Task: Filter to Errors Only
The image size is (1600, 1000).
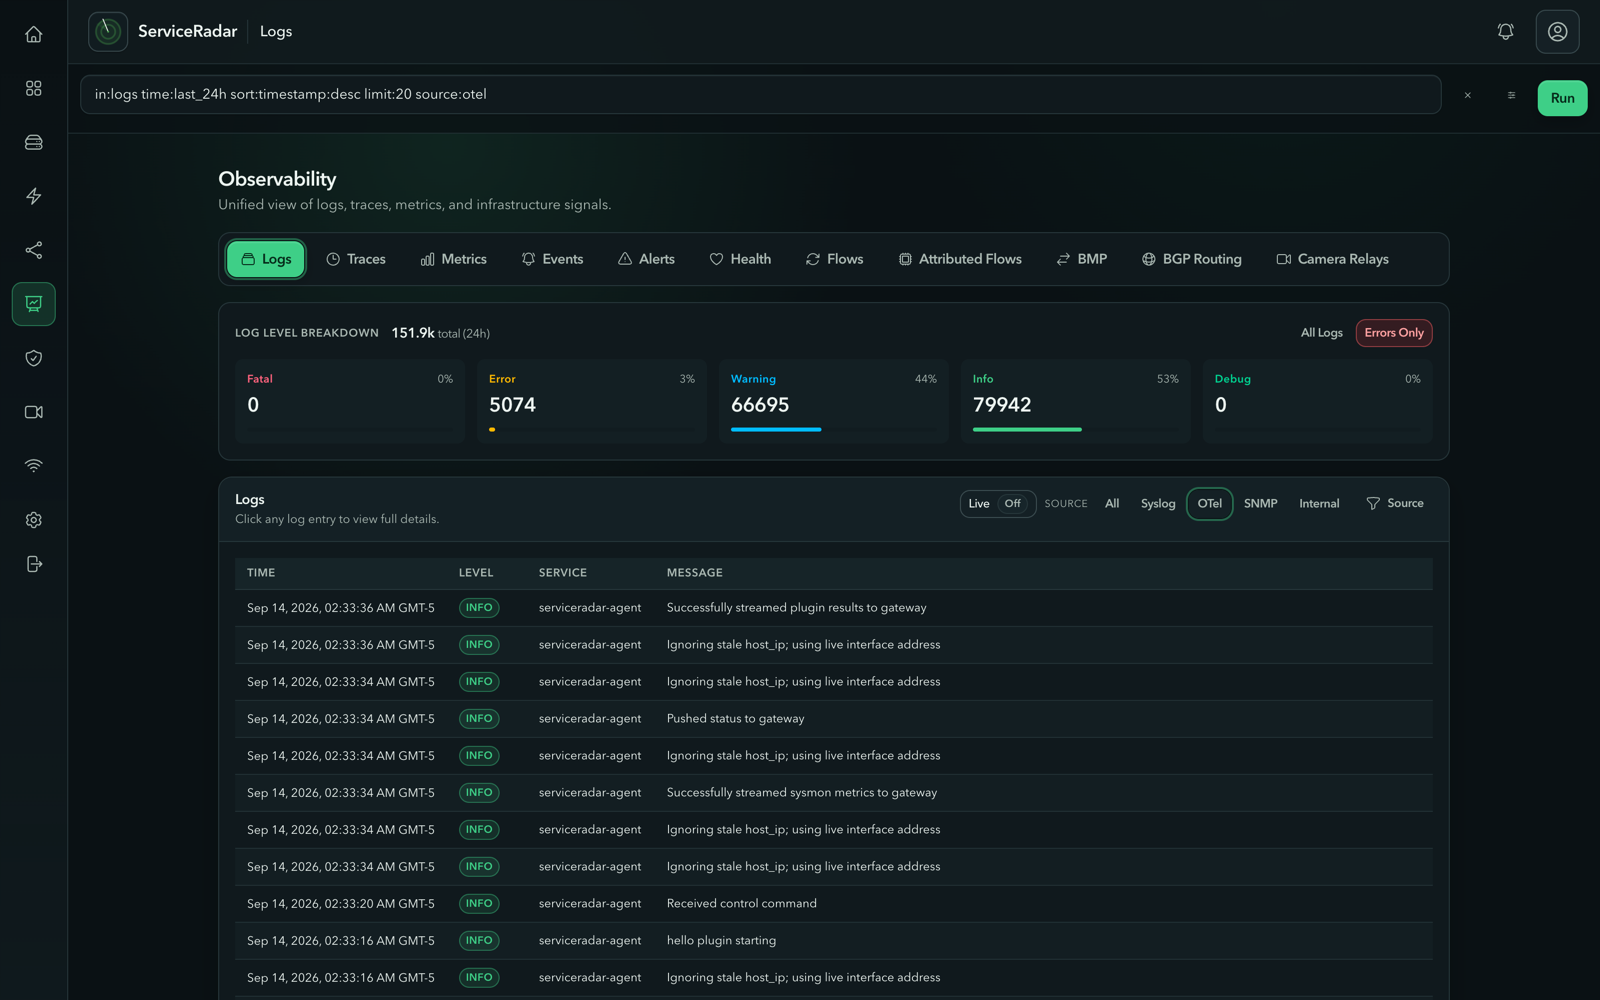Action: 1394,333
